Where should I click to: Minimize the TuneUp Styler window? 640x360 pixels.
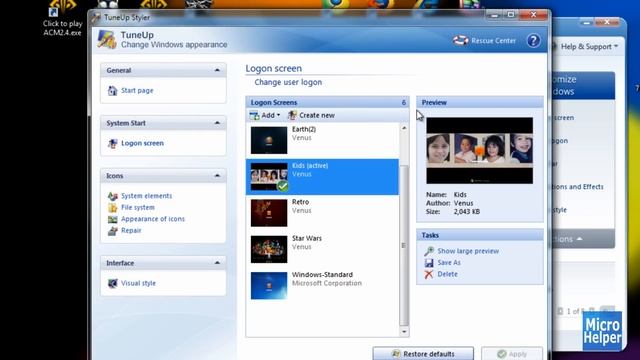(495, 15)
